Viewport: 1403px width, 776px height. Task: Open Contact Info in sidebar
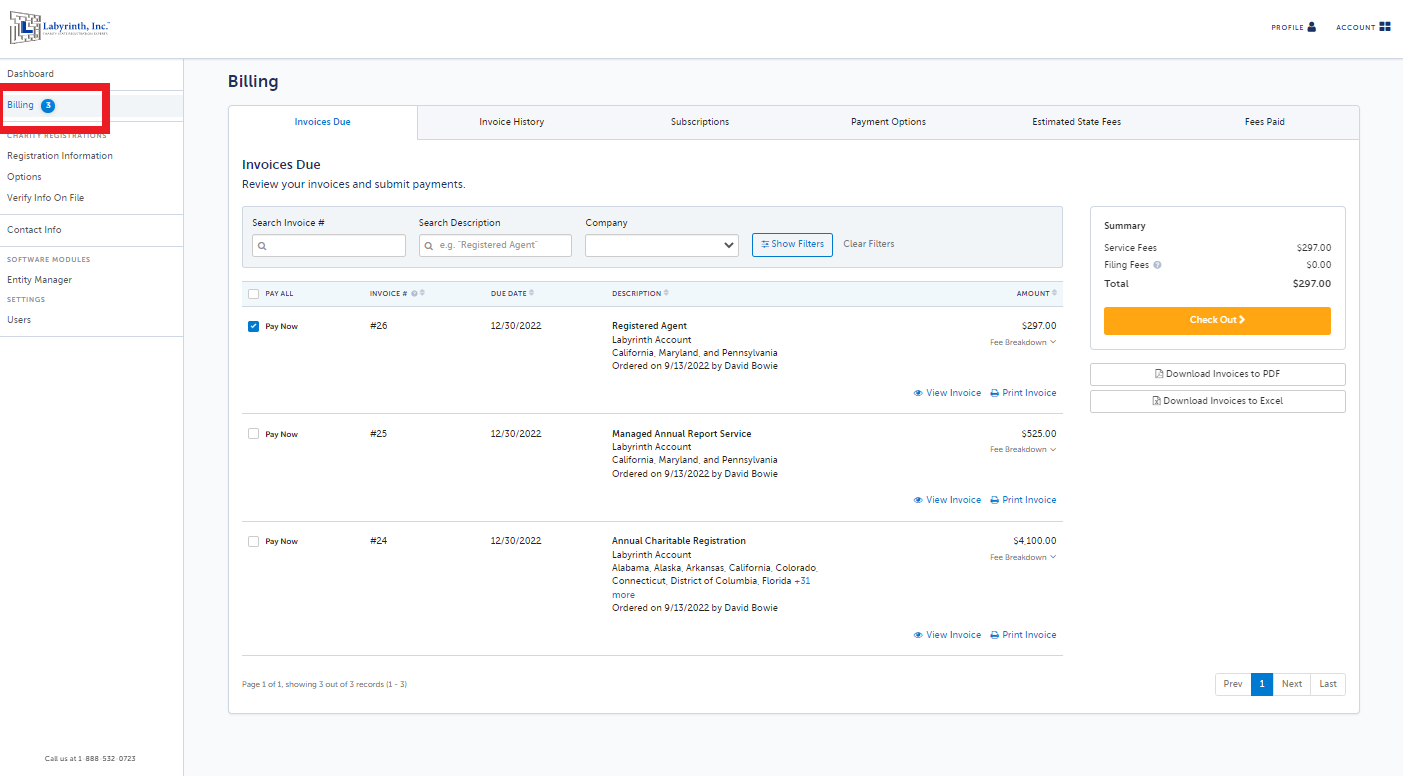pos(34,230)
